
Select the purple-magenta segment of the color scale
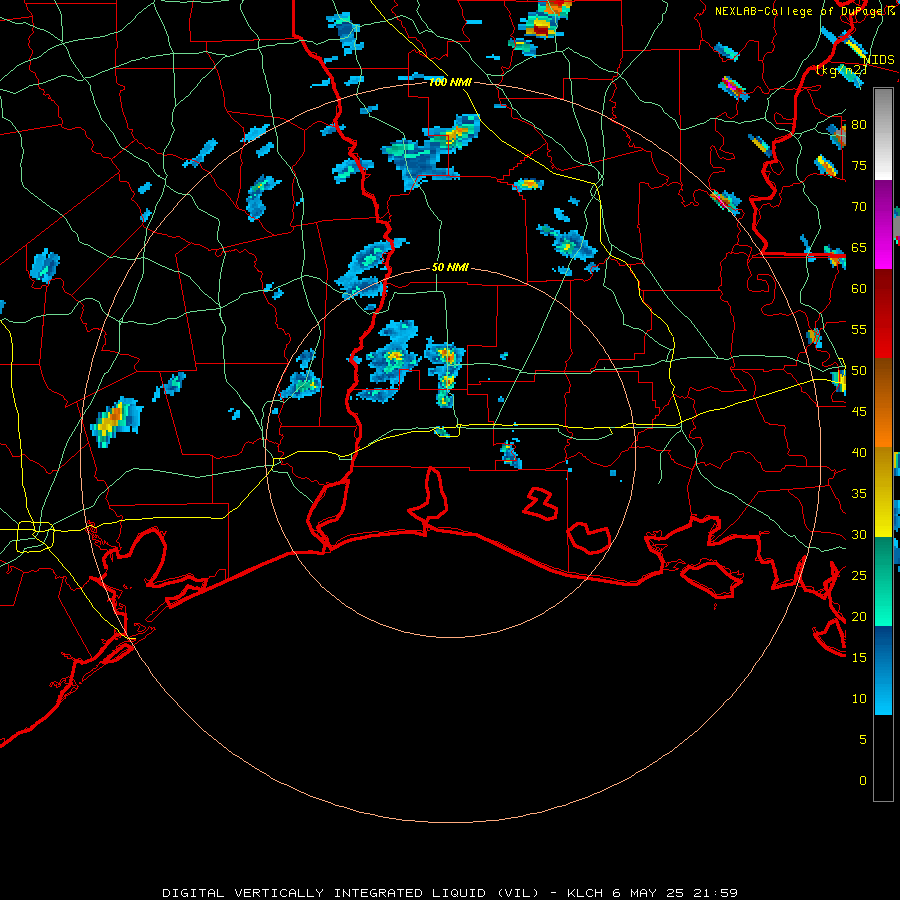(883, 225)
